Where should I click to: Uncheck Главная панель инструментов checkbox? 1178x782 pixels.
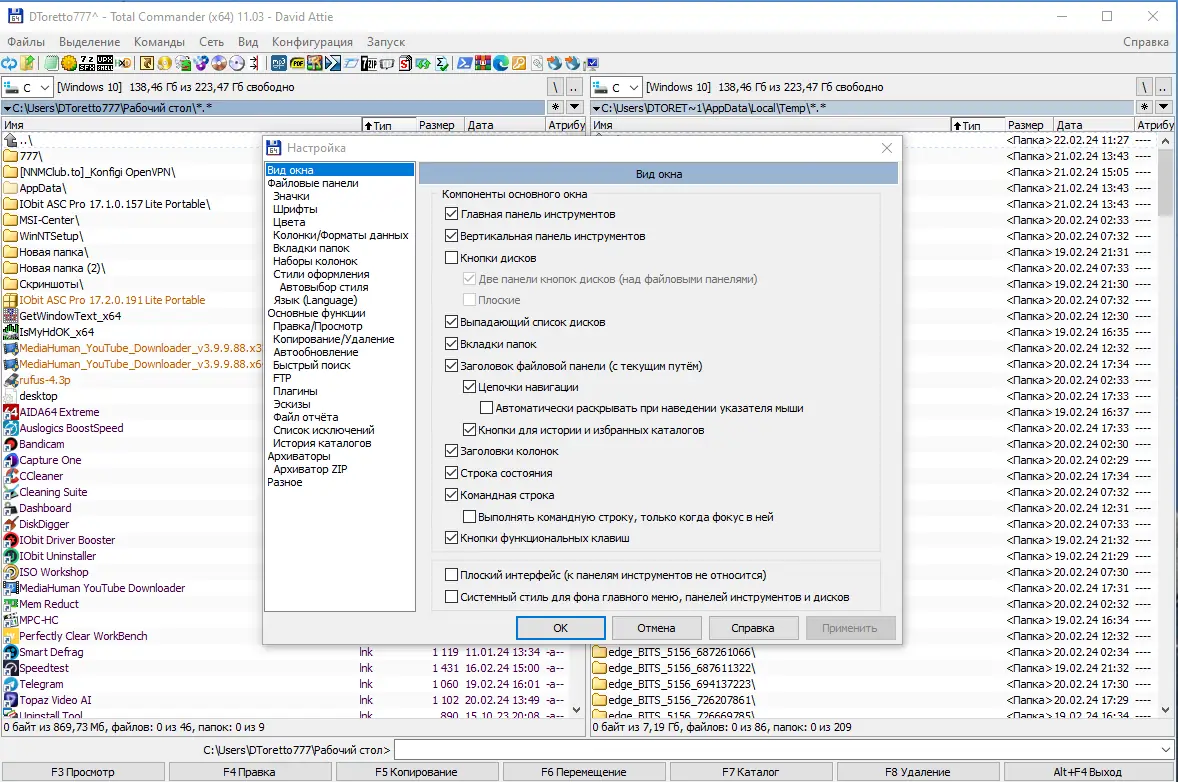pyautogui.click(x=452, y=214)
